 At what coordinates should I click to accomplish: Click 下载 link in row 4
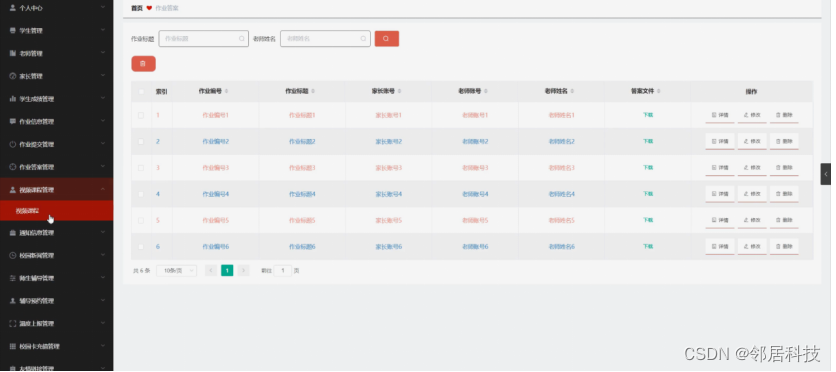(x=648, y=194)
